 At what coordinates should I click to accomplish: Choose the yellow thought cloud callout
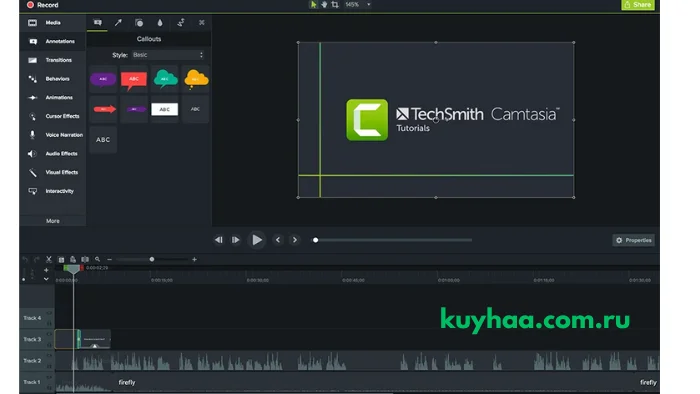[196, 79]
